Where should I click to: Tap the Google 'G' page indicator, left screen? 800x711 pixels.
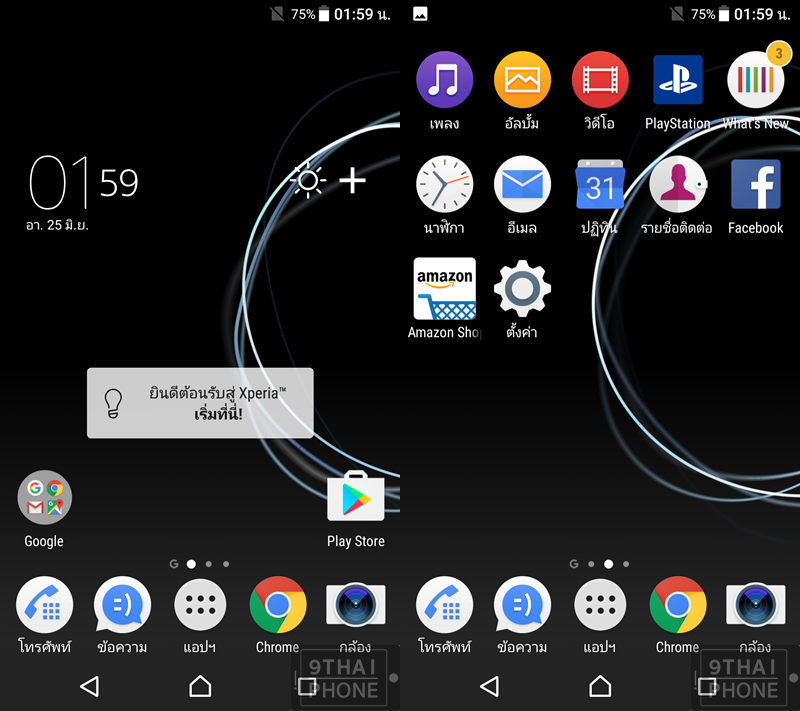pos(174,564)
